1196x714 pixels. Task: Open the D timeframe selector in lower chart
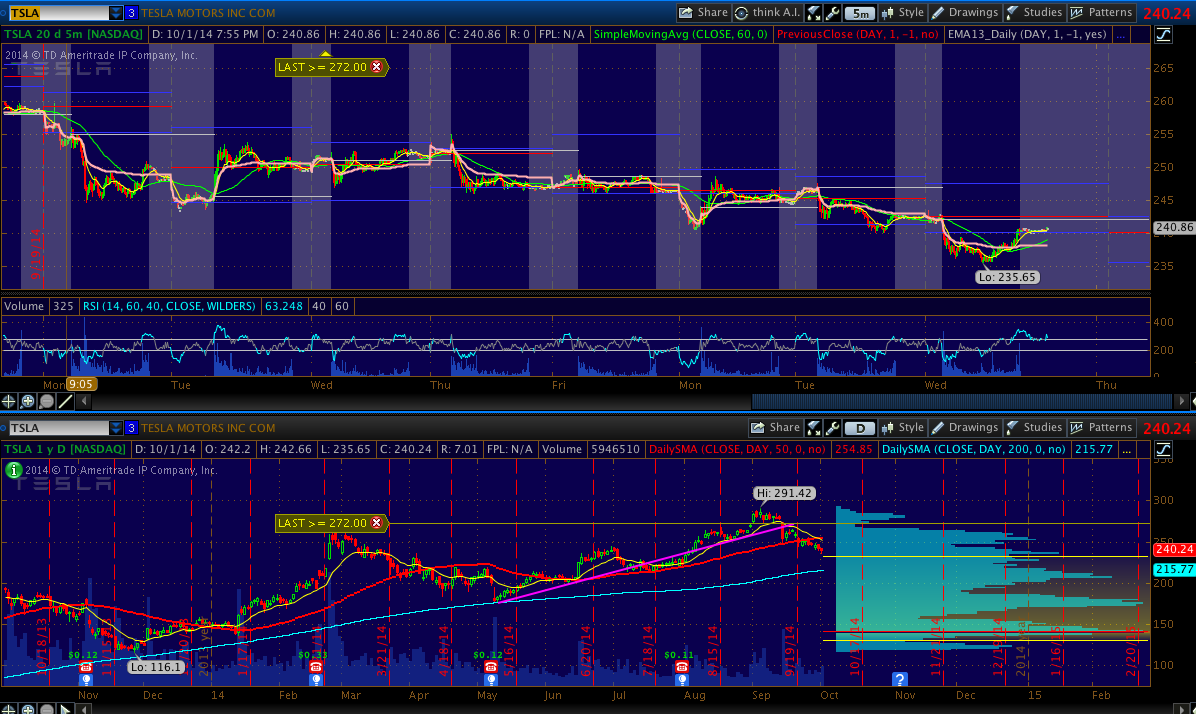(859, 428)
